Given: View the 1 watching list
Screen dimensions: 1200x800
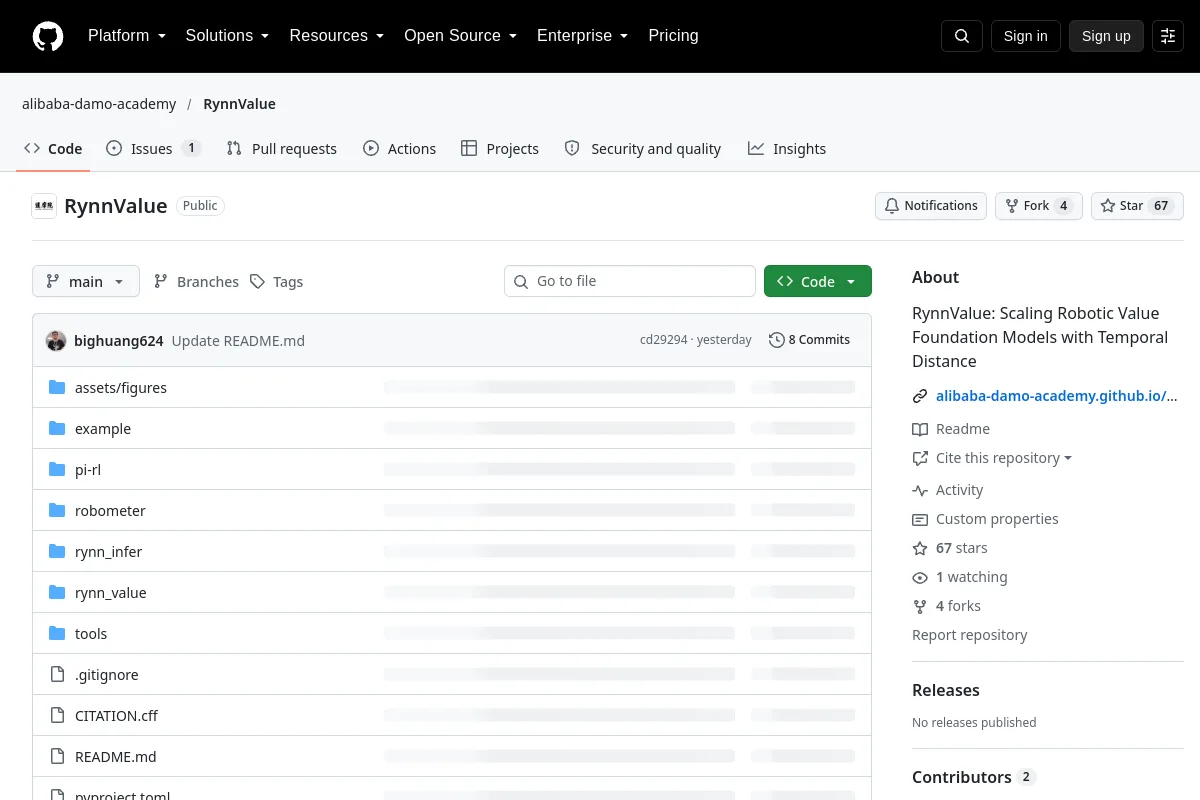Looking at the screenshot, I should coord(960,577).
